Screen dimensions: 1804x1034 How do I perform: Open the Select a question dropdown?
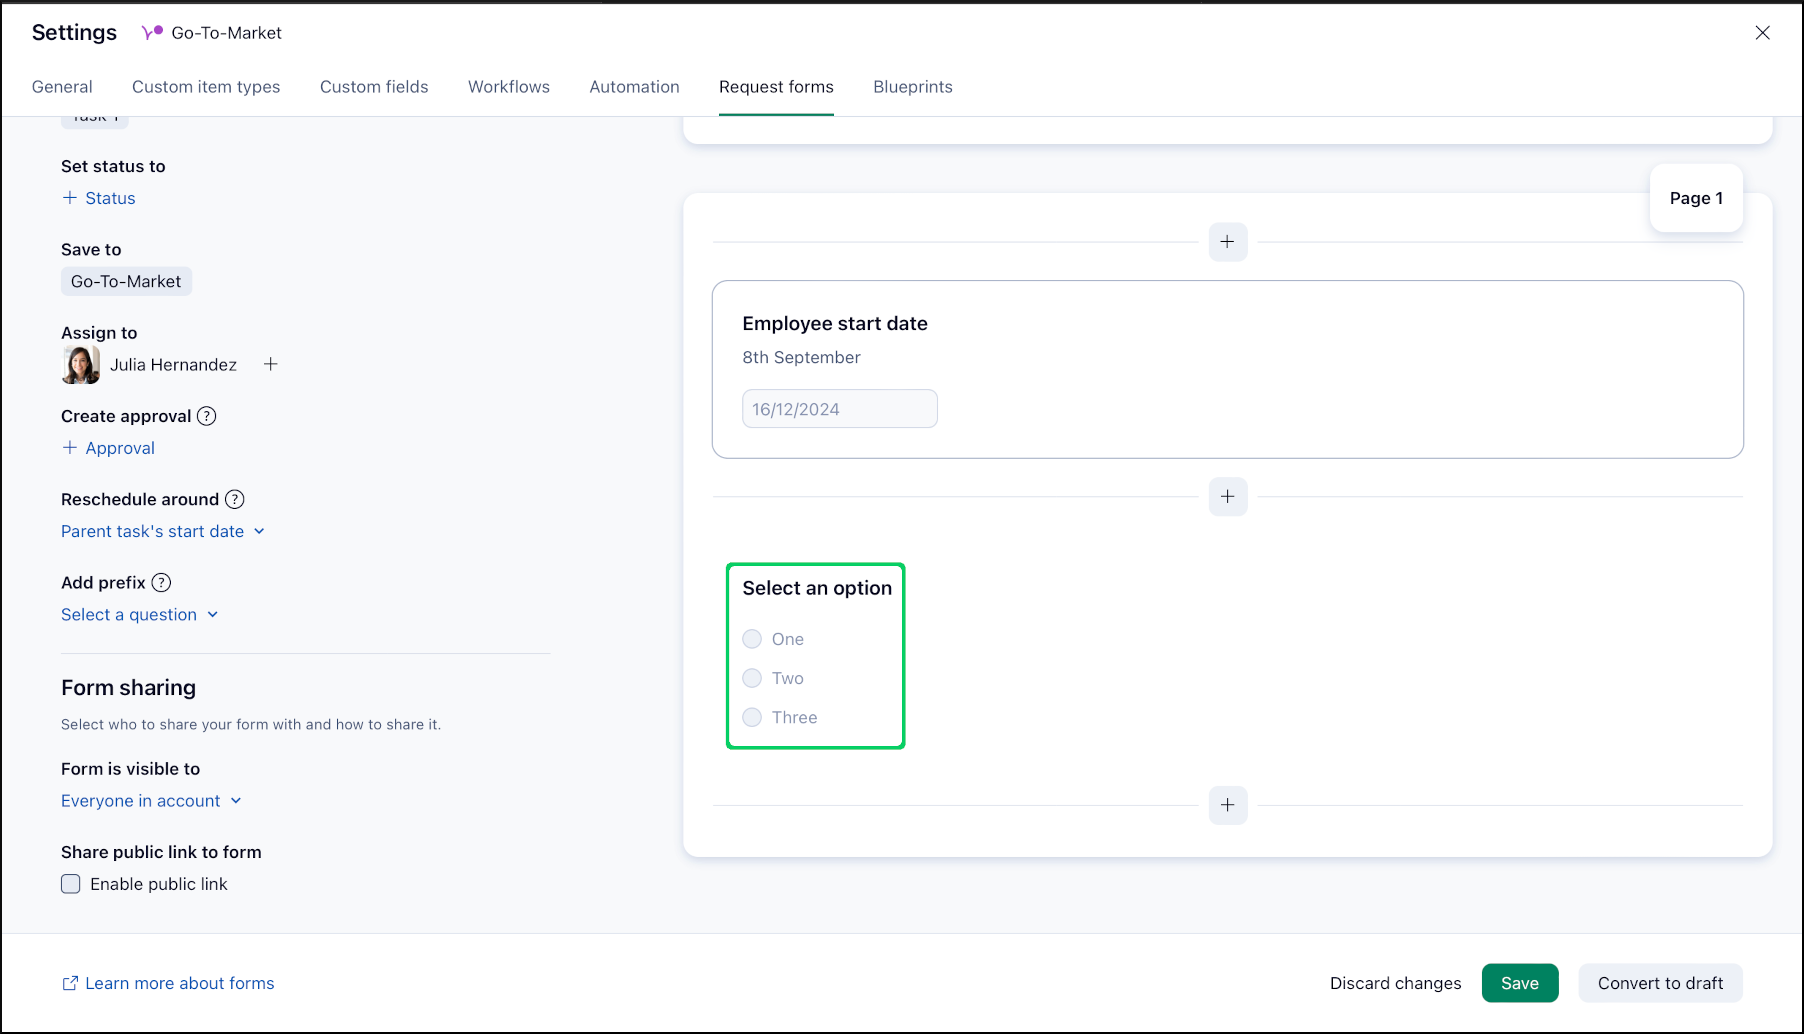139,614
